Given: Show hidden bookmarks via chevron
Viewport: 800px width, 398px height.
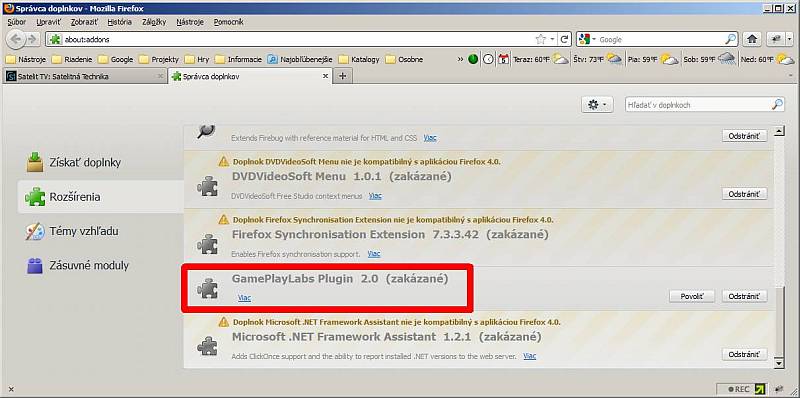Looking at the screenshot, I should pyautogui.click(x=460, y=59).
